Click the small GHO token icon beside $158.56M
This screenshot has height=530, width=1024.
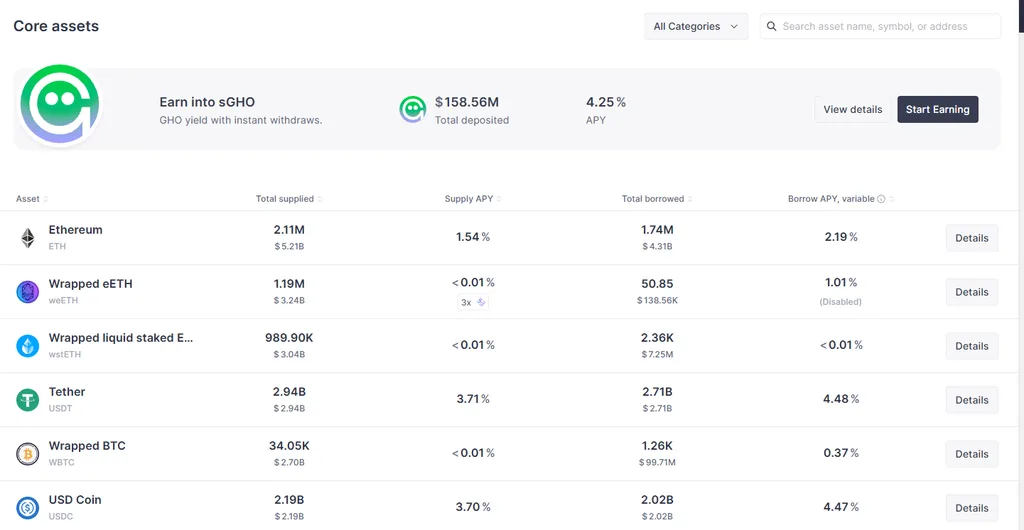coord(413,109)
